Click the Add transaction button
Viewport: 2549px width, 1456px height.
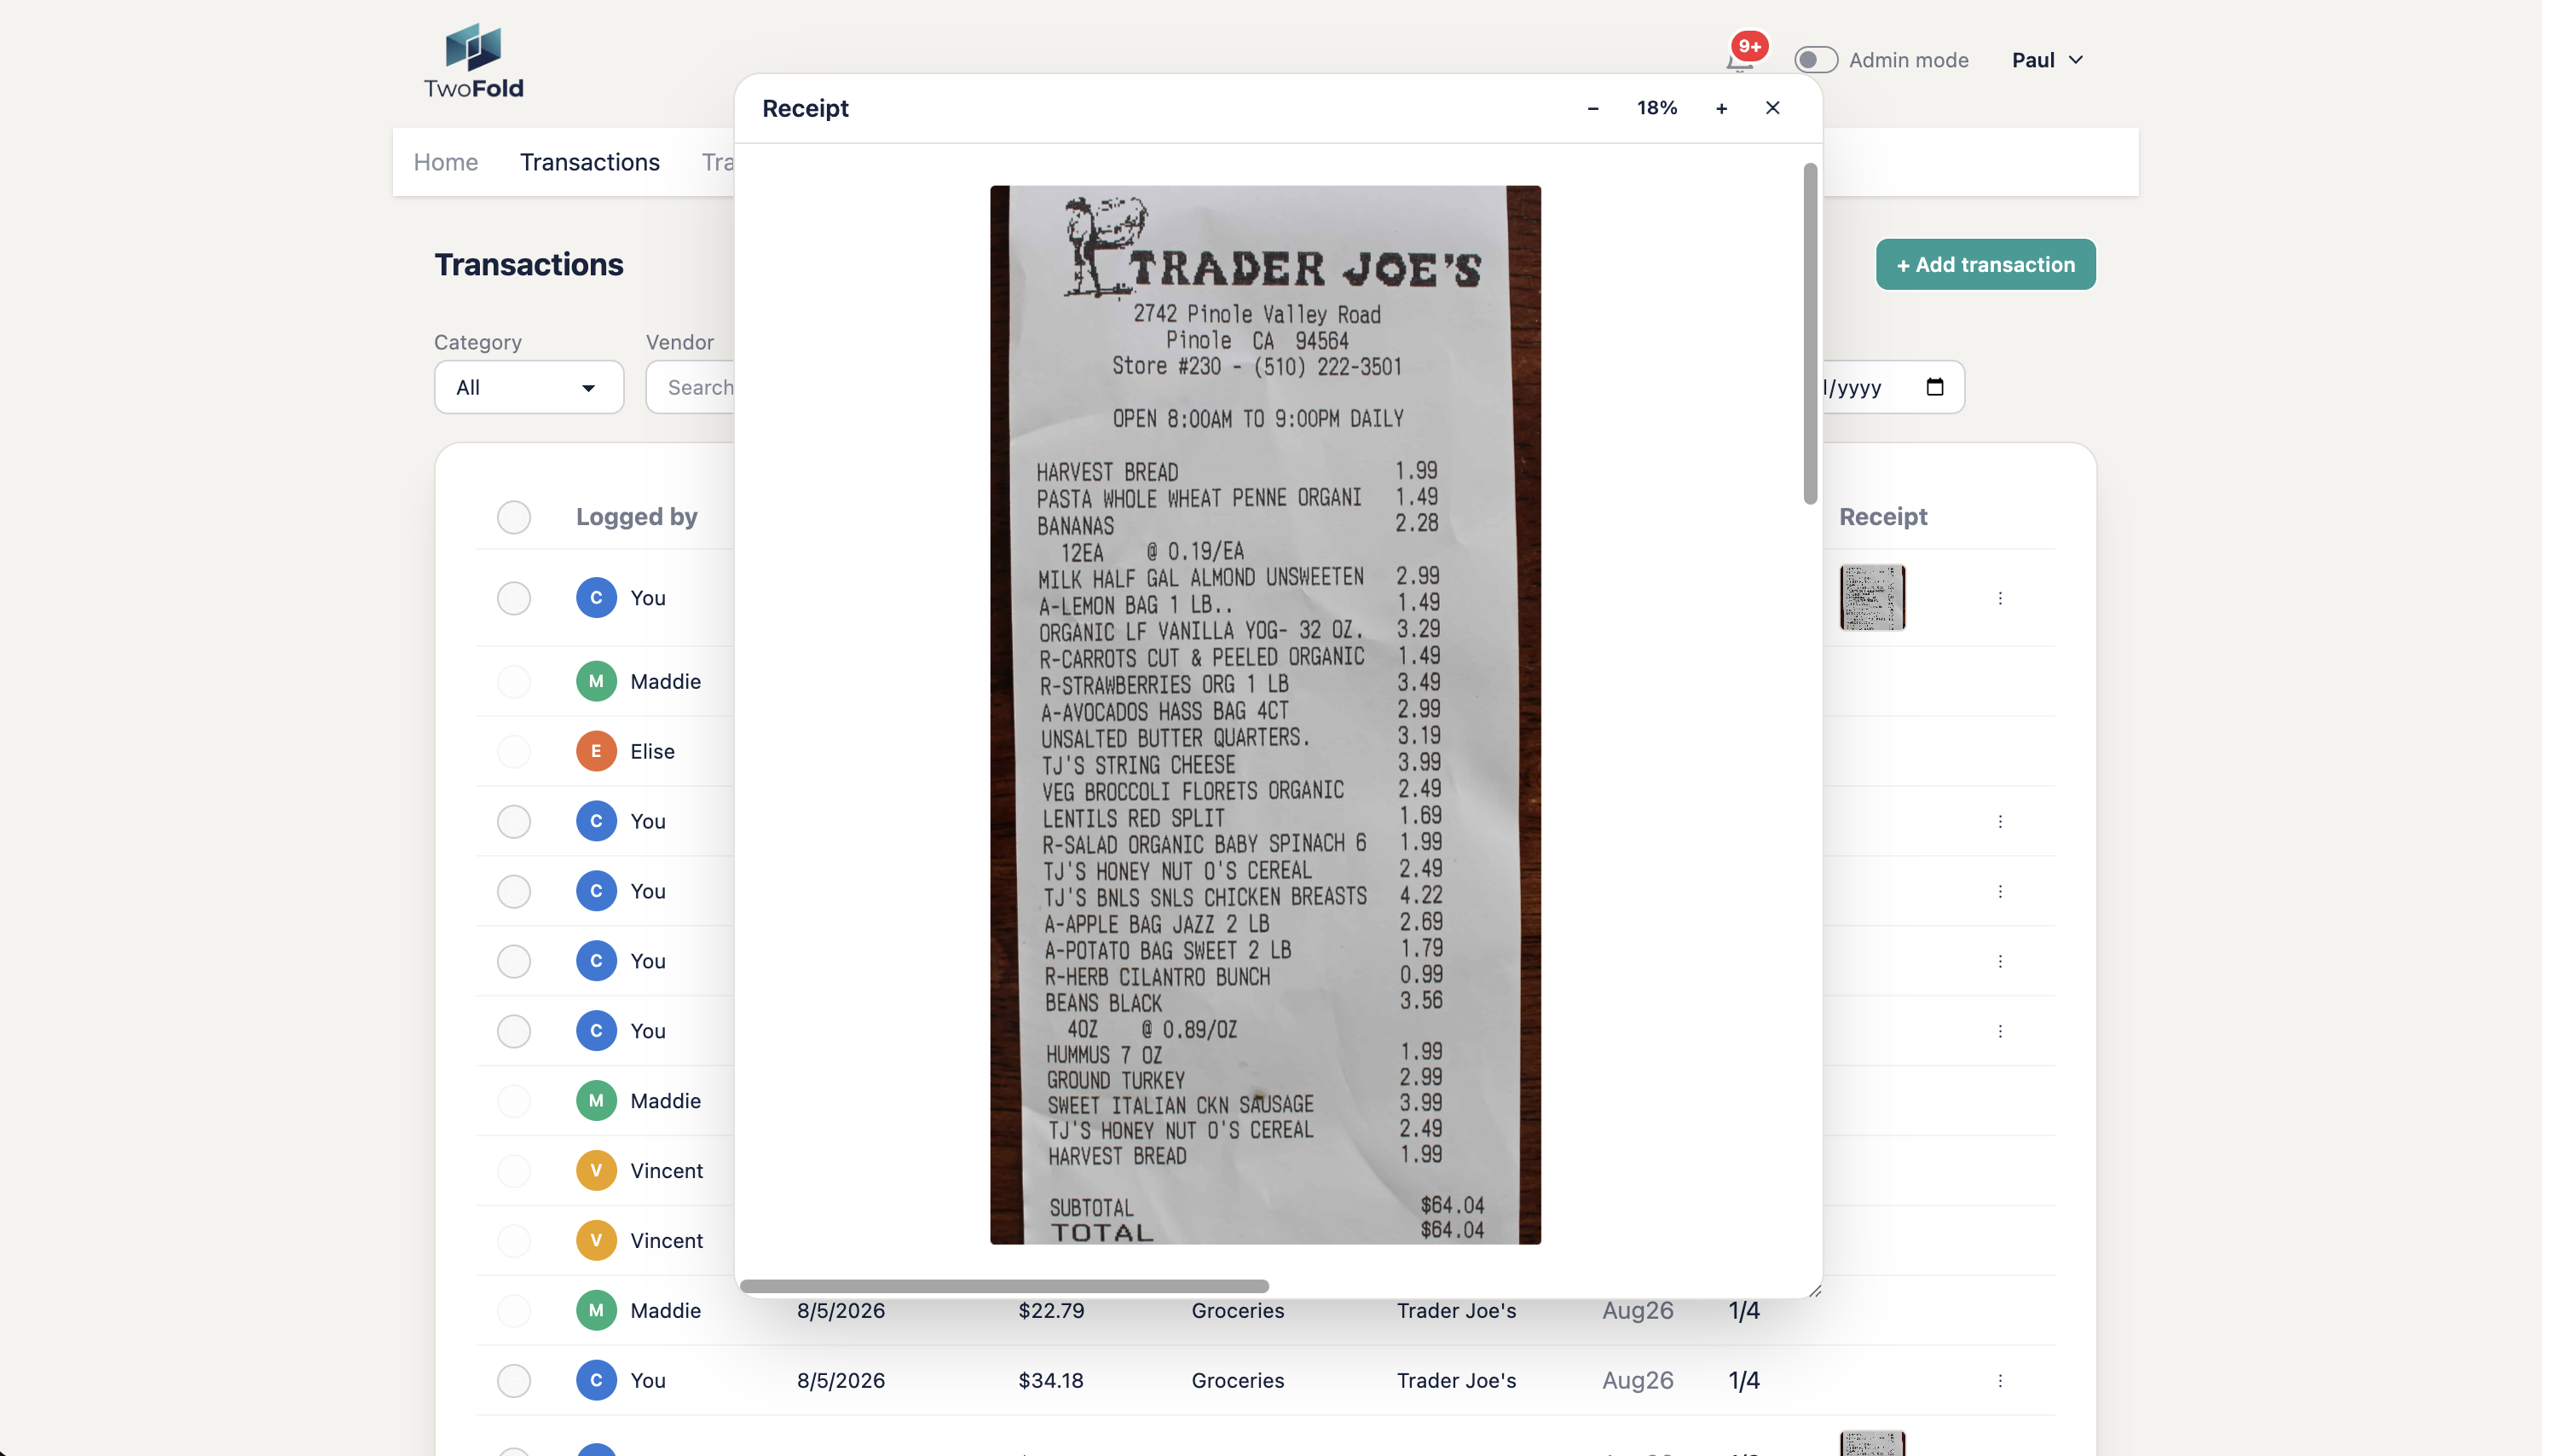click(1985, 264)
